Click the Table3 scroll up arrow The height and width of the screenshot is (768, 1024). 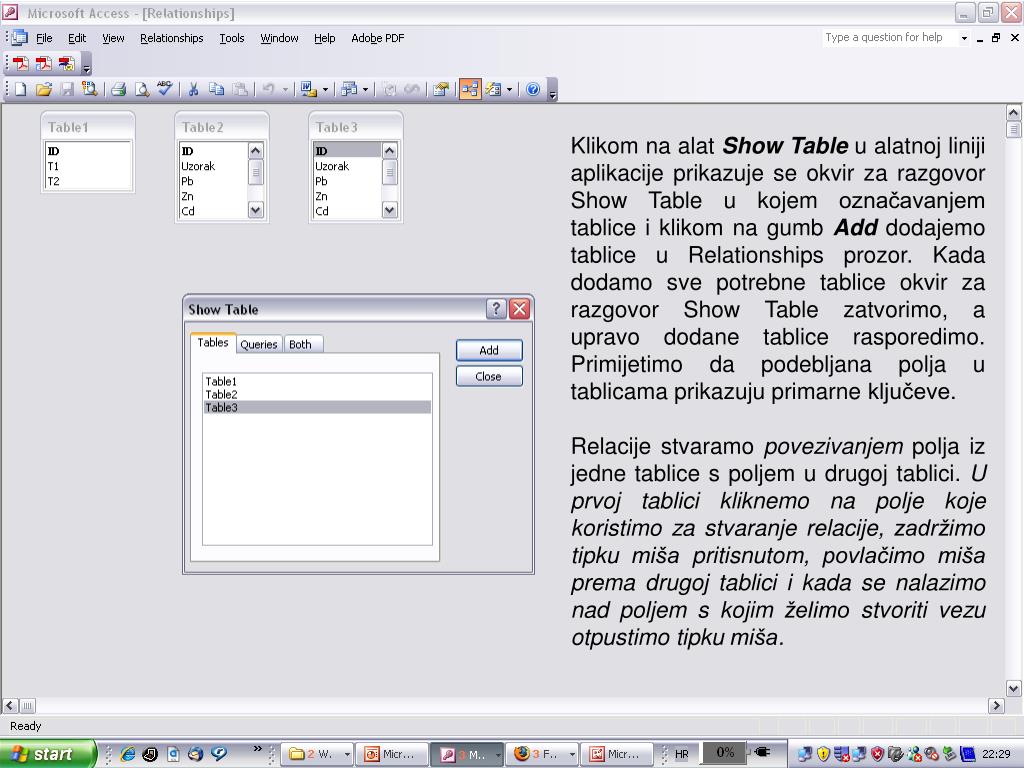tap(390, 151)
